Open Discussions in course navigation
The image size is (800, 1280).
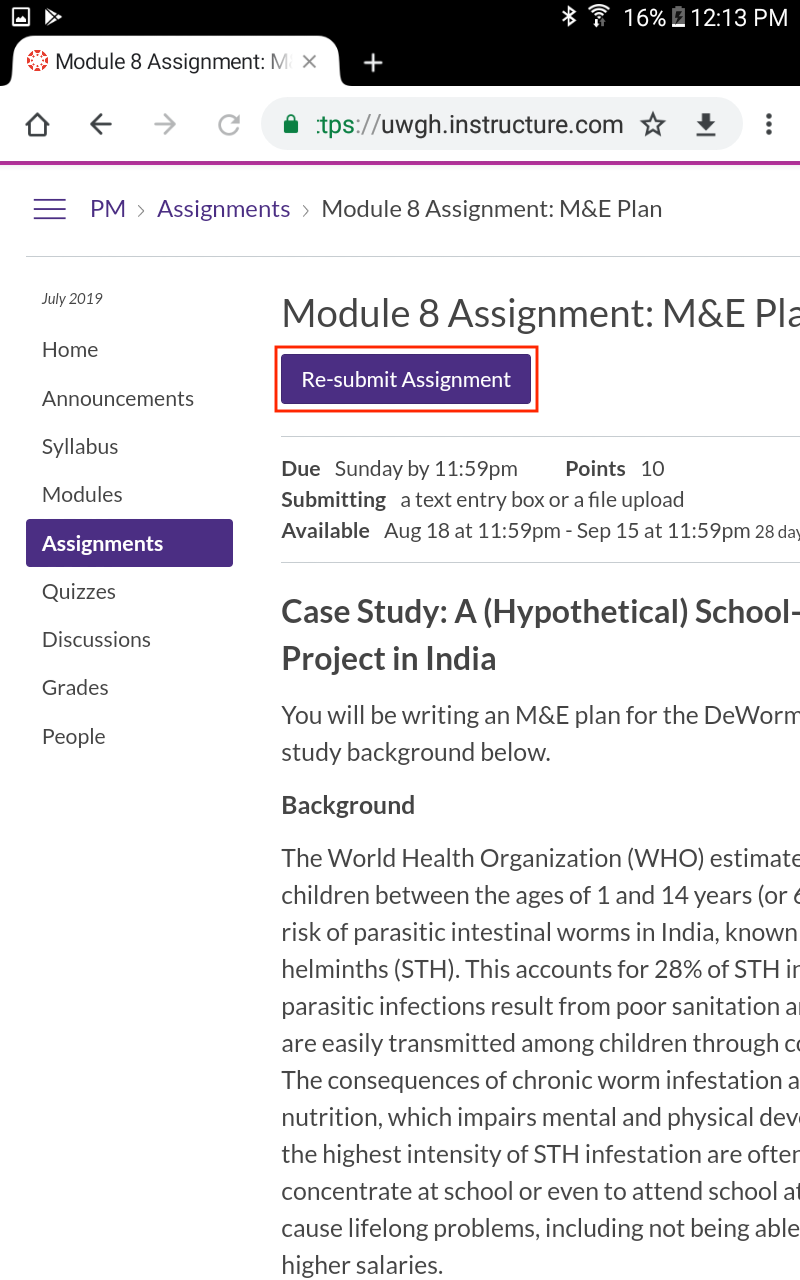tap(96, 640)
